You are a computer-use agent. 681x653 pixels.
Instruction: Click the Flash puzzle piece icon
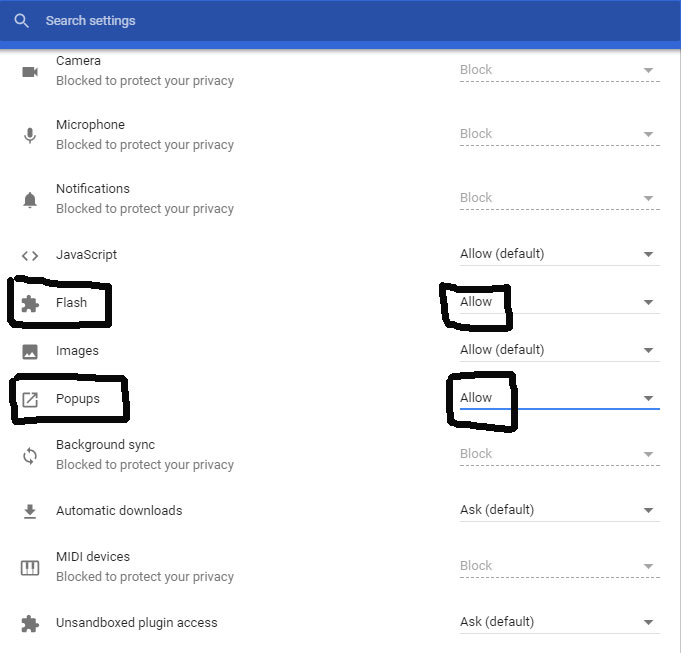tap(30, 303)
